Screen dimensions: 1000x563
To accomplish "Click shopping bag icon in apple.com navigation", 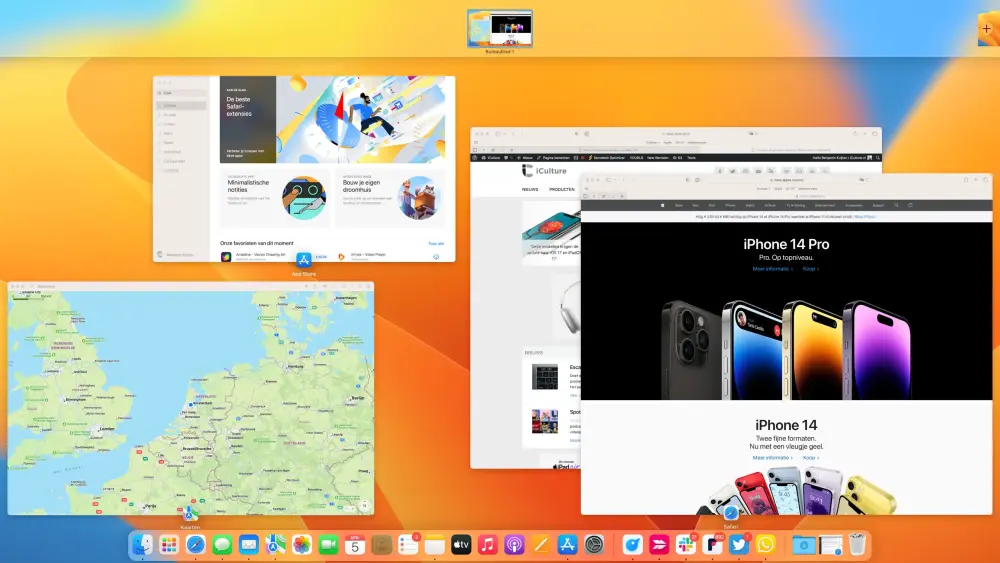I will 910,205.
